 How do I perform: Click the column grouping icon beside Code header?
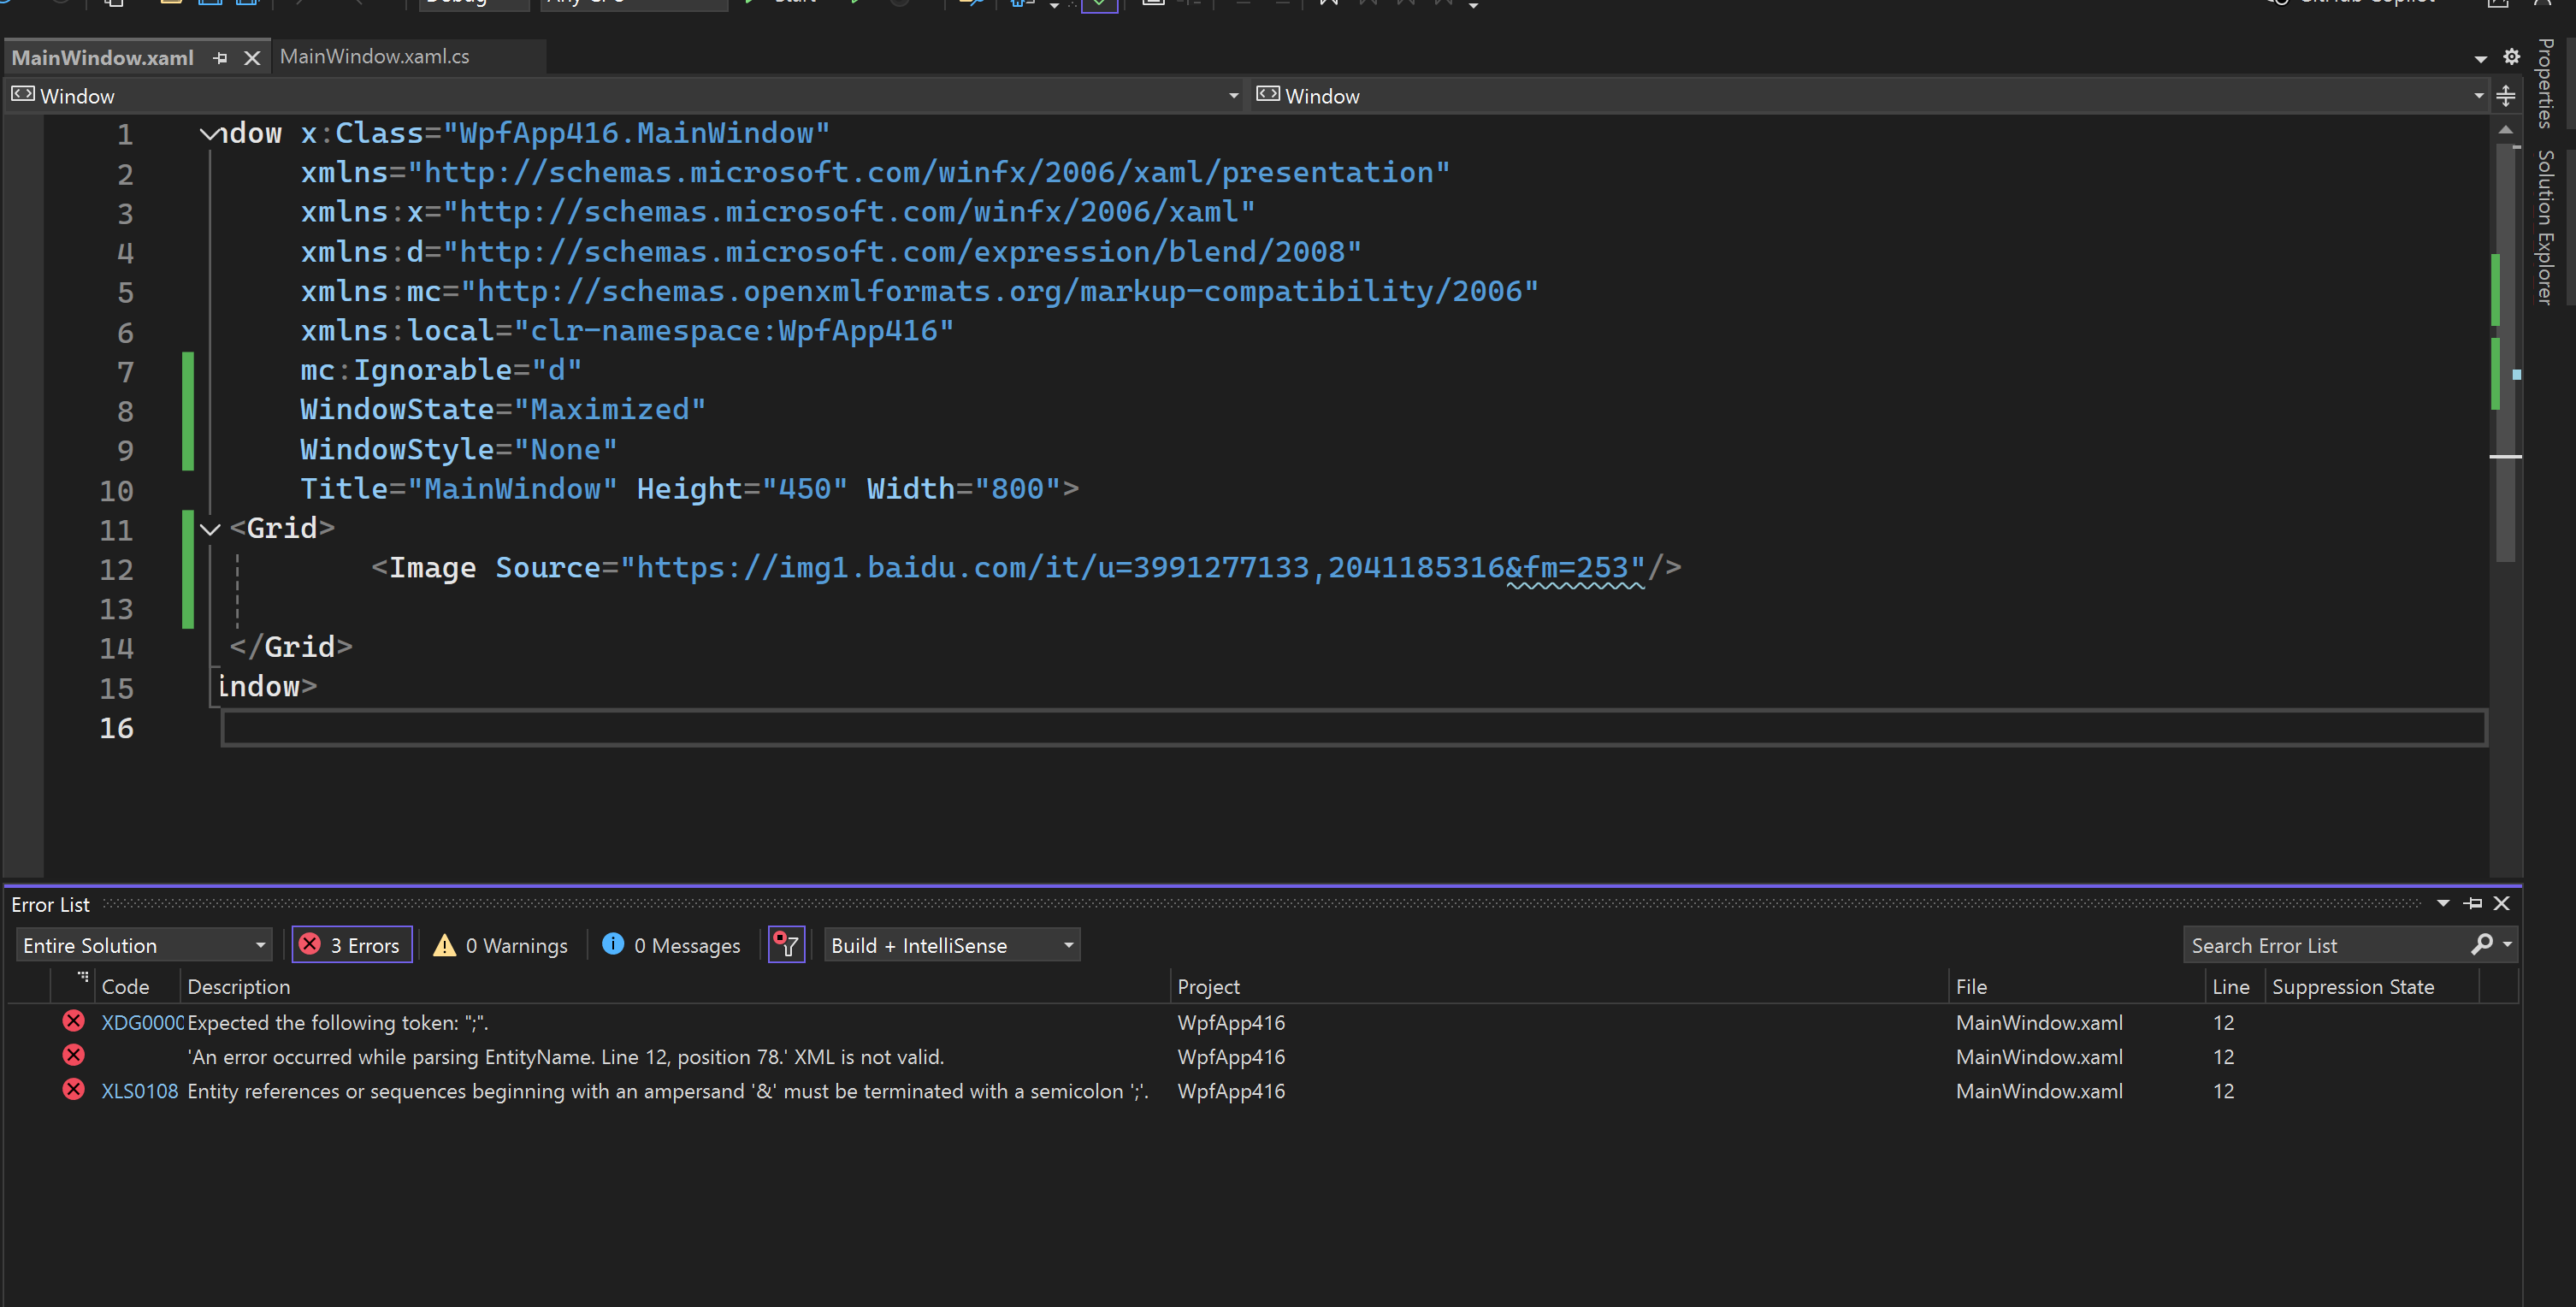click(x=83, y=976)
